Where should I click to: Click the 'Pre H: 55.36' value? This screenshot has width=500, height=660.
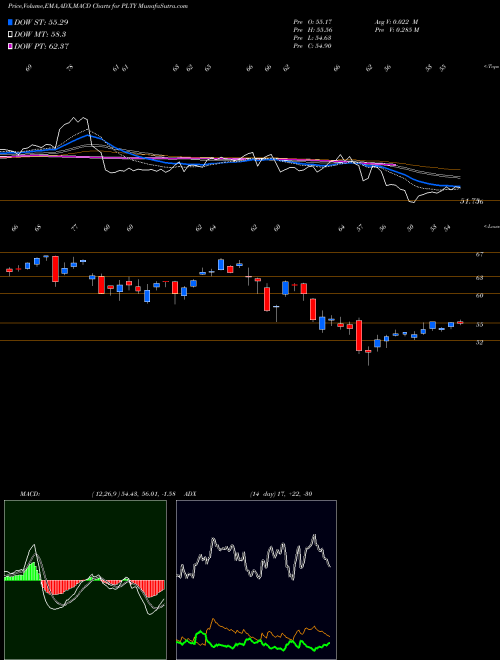pos(313,30)
